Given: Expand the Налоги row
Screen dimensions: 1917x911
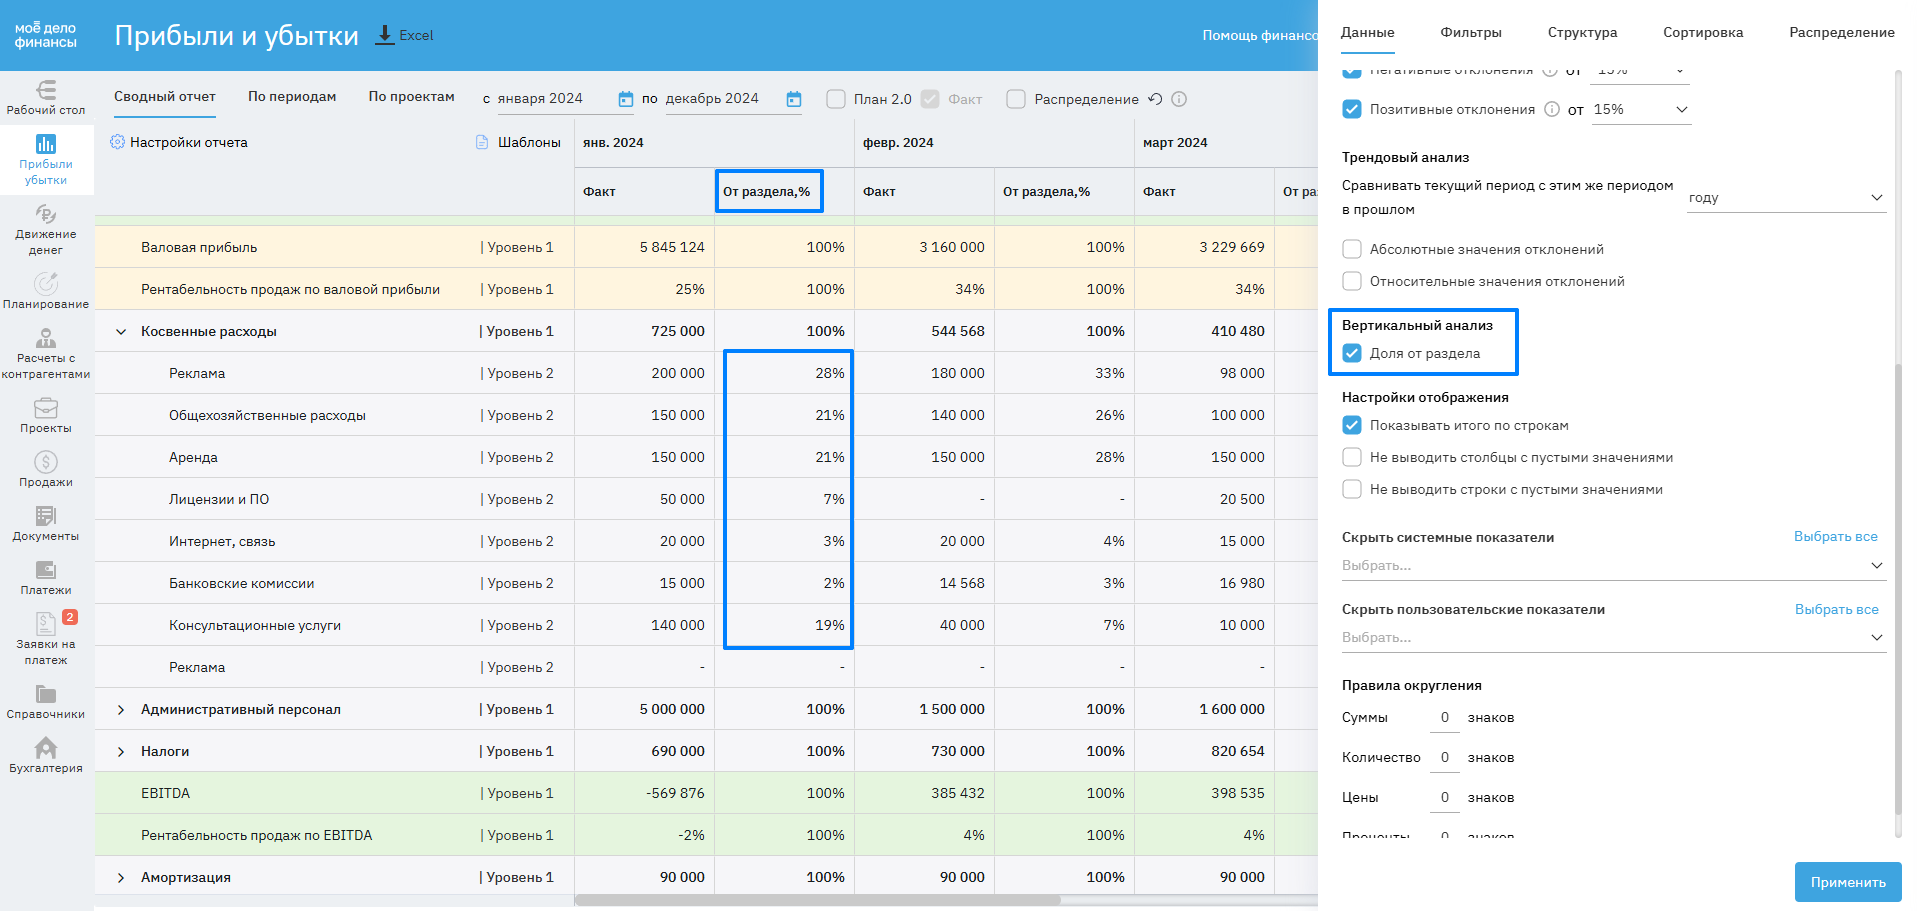Looking at the screenshot, I should coord(121,752).
